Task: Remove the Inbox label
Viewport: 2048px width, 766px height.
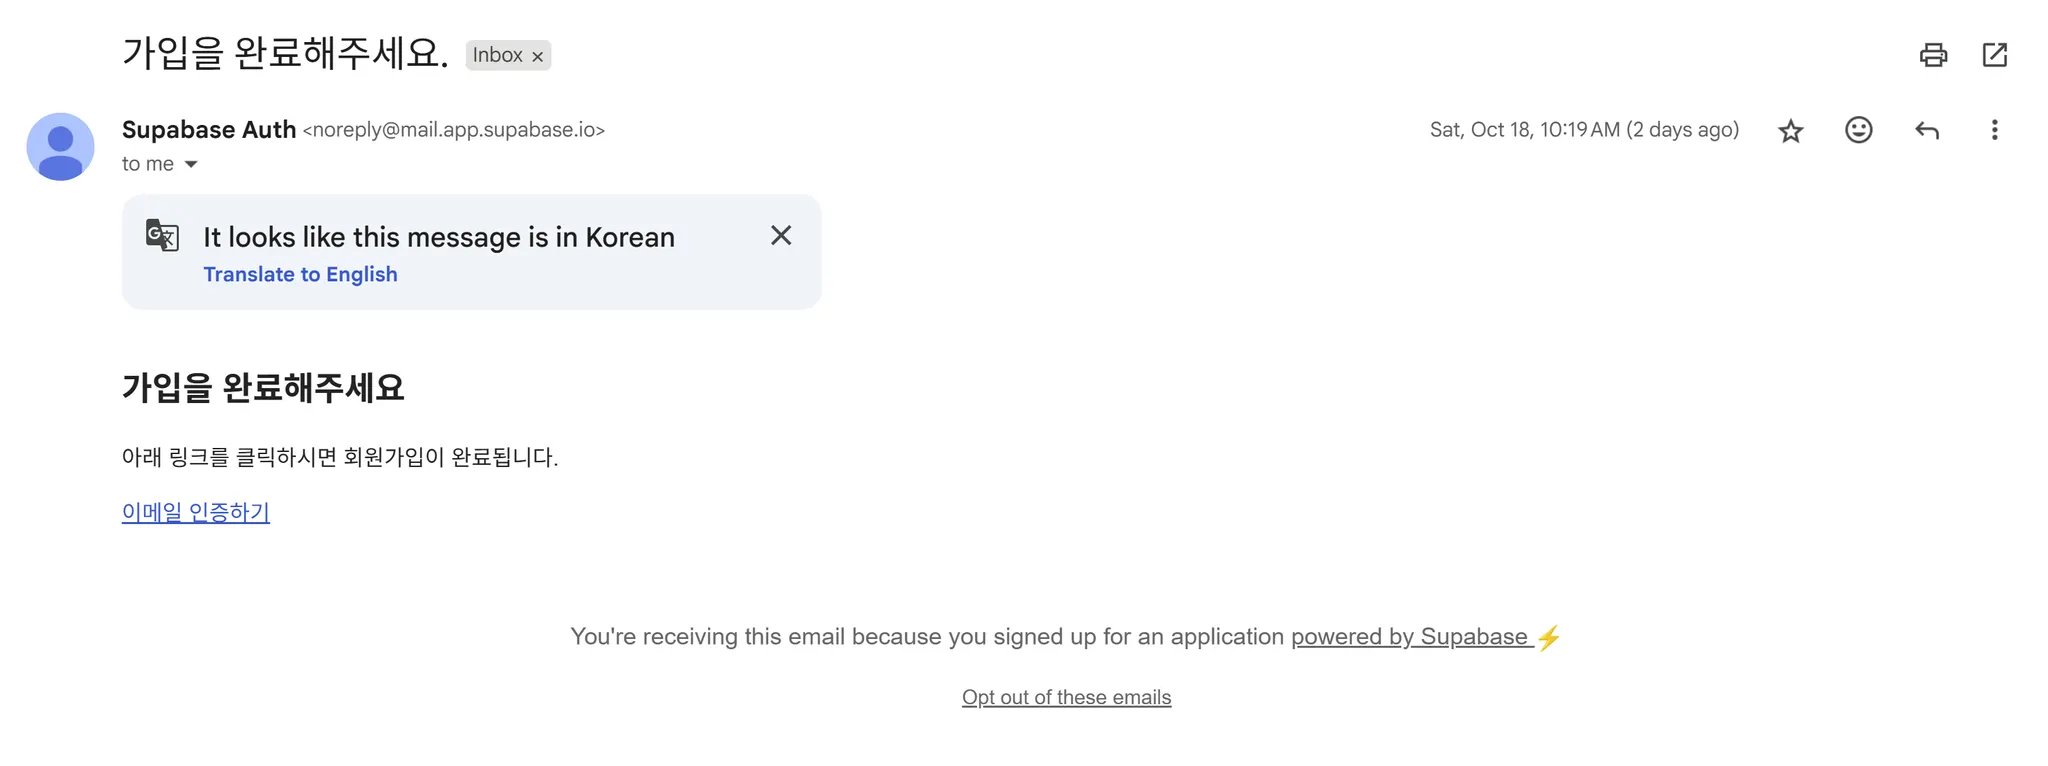Action: pos(538,57)
